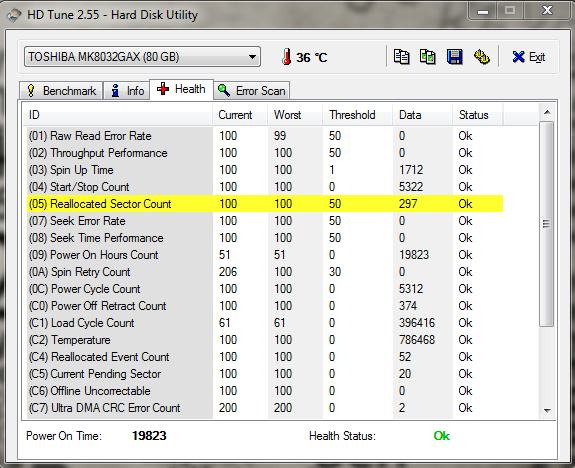Save screenshot using floppy disk icon
This screenshot has height=468, width=575.
coord(454,57)
